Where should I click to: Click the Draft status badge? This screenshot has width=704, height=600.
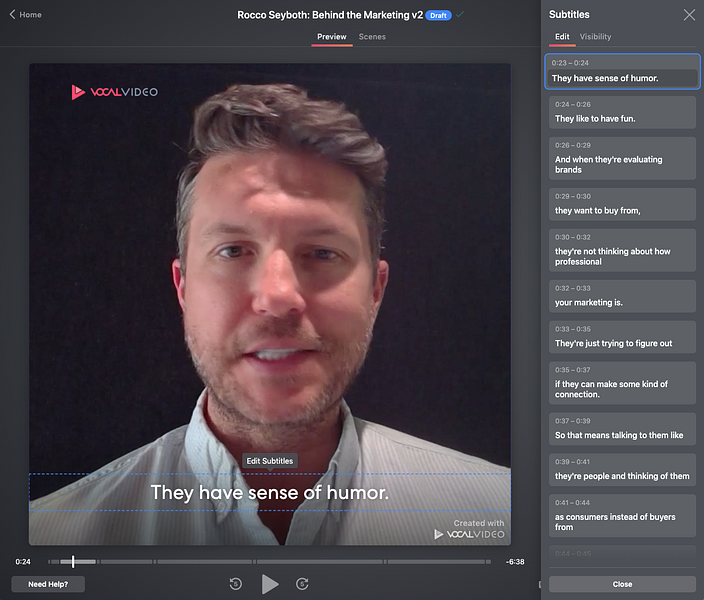tap(438, 15)
